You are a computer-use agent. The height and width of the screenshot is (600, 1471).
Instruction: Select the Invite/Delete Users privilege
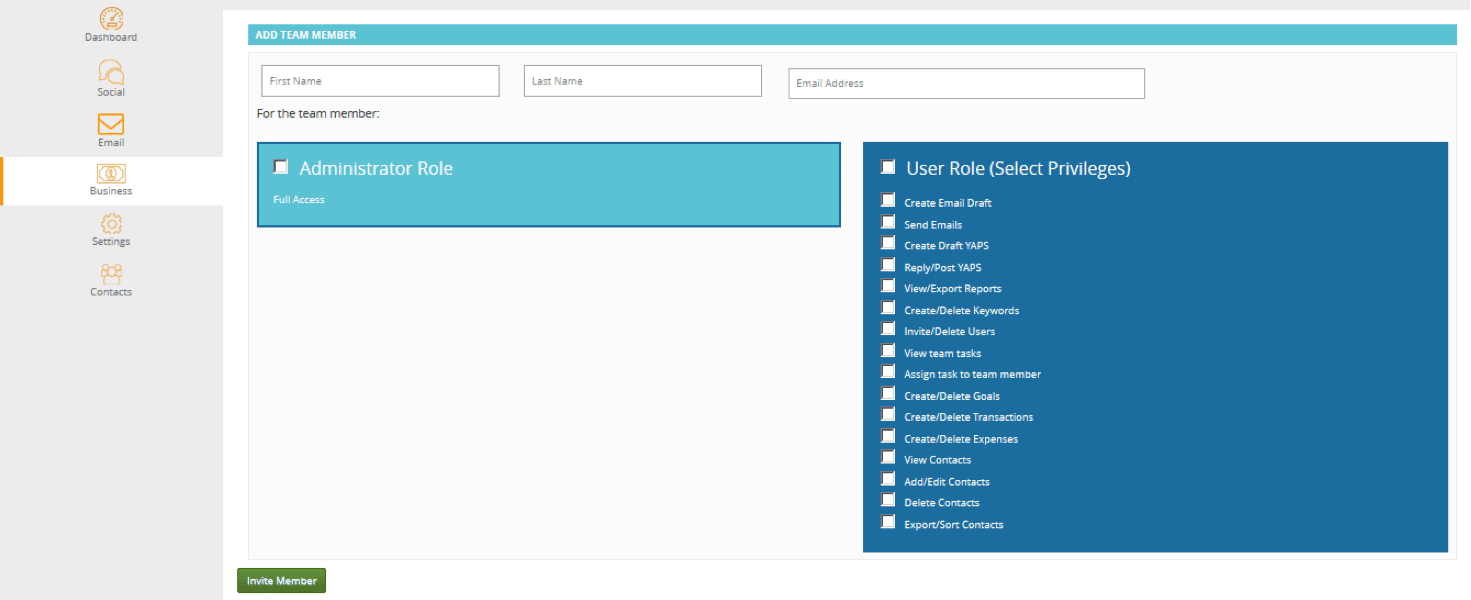[888, 329]
